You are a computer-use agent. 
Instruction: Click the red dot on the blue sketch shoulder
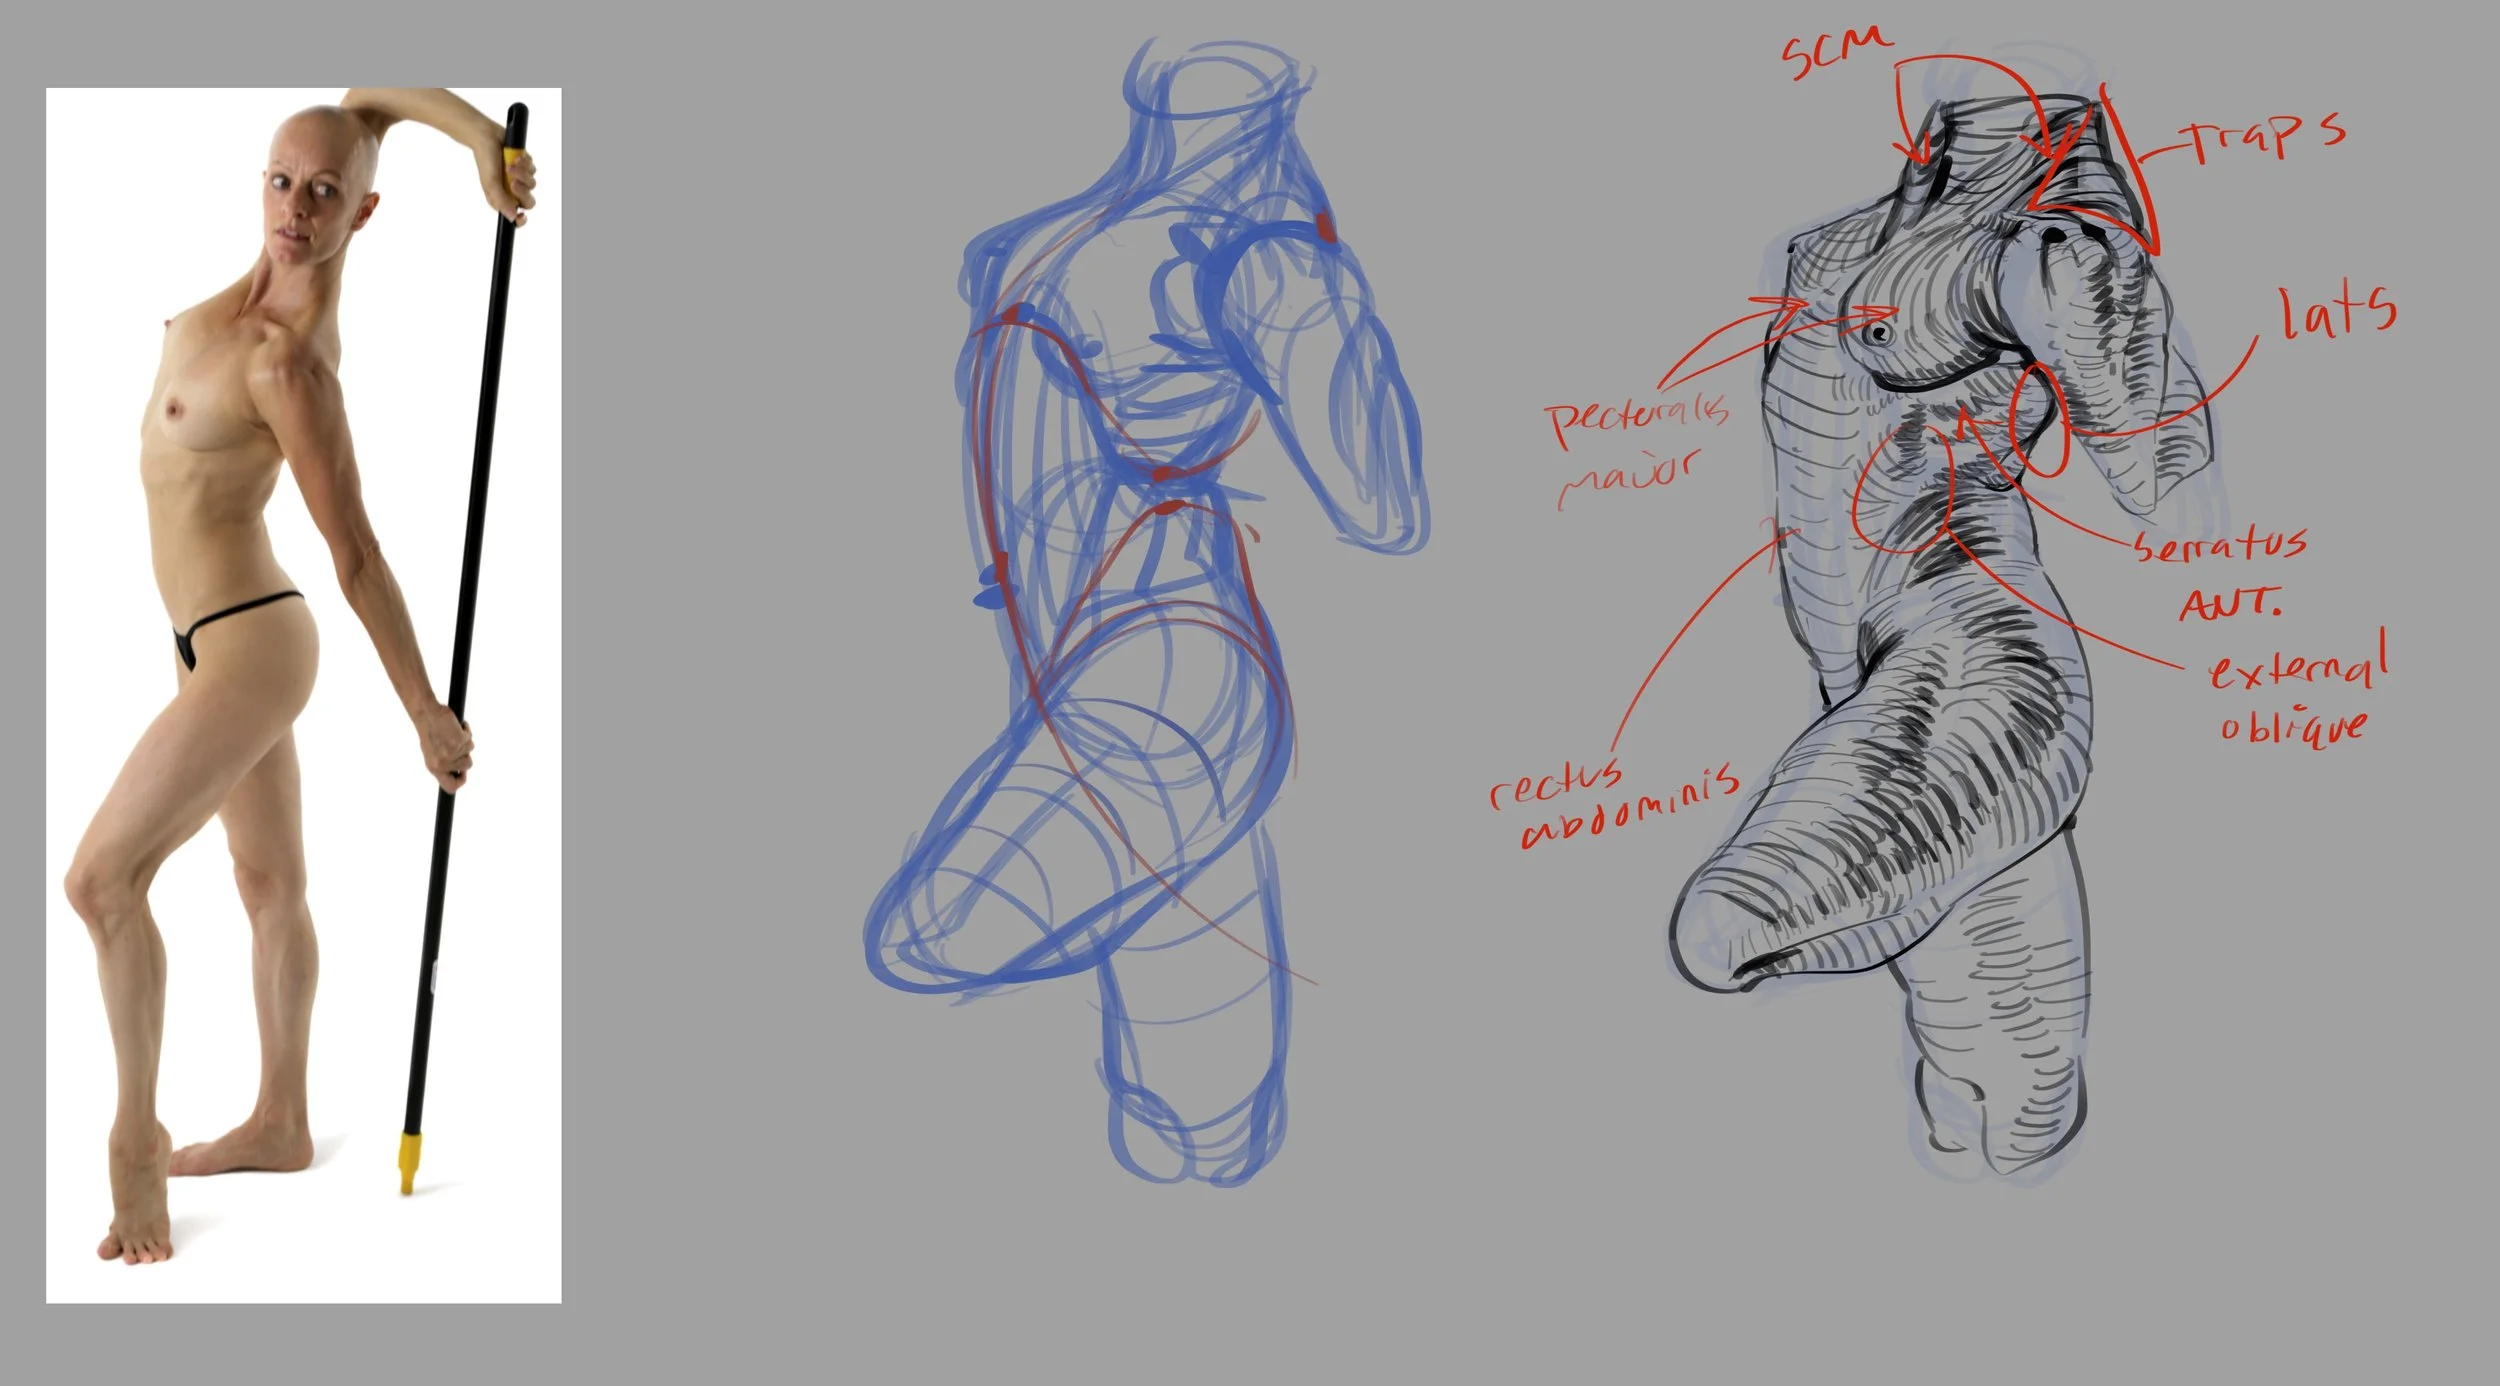pyautogui.click(x=1326, y=227)
